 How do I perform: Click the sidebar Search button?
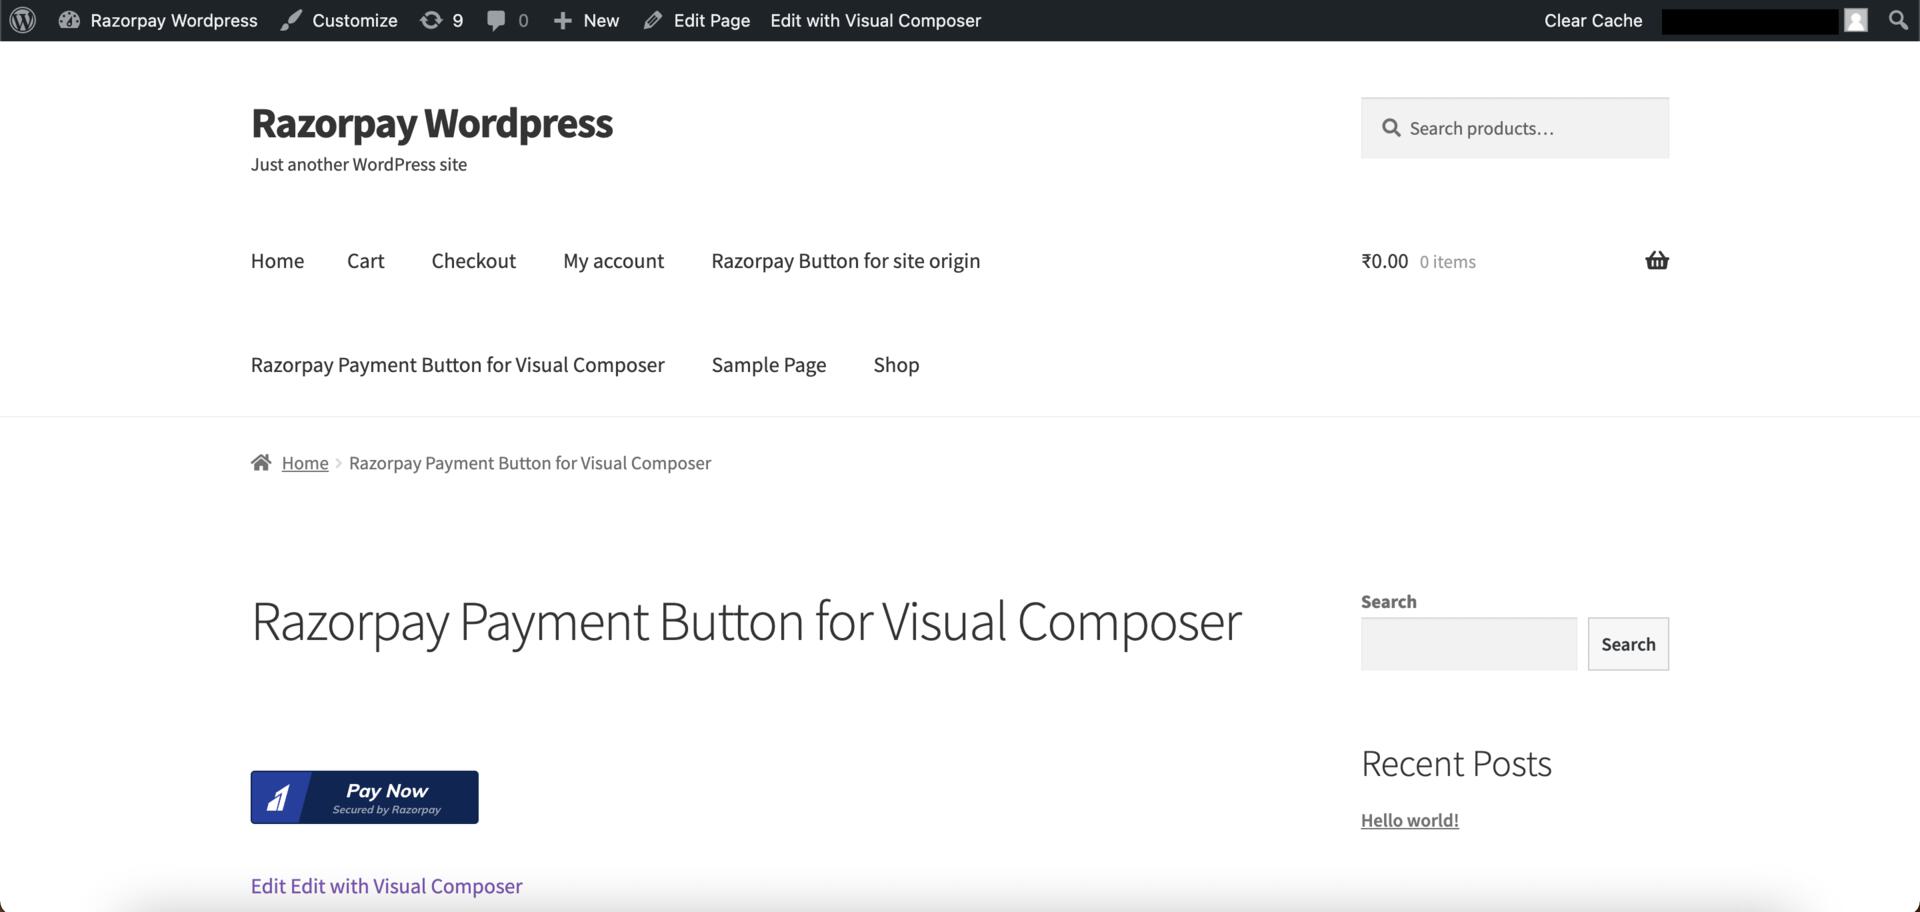[1628, 644]
